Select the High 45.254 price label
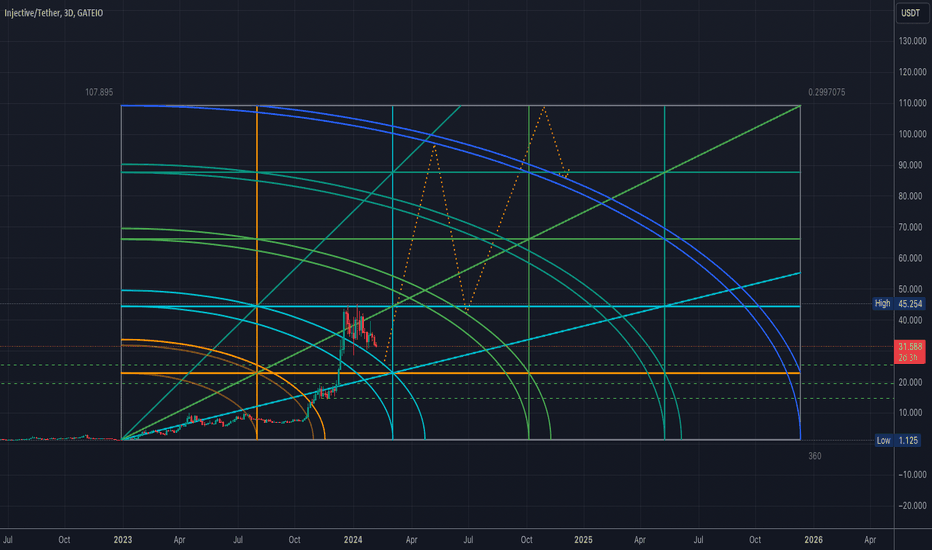Image resolution: width=932 pixels, height=550 pixels. (x=899, y=304)
